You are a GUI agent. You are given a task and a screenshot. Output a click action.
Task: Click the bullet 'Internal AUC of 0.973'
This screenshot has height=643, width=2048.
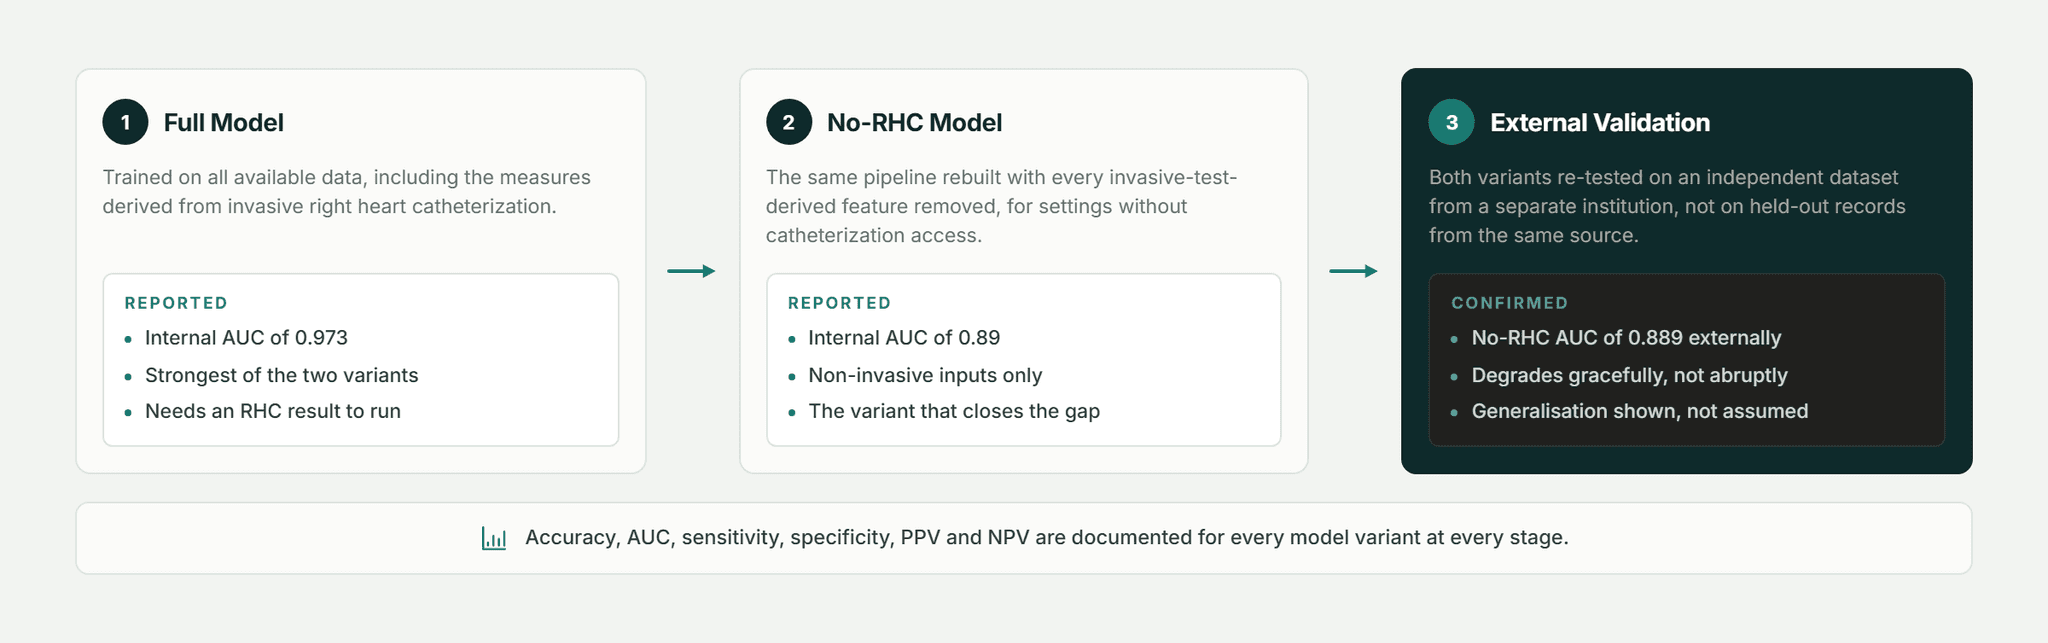click(x=246, y=338)
